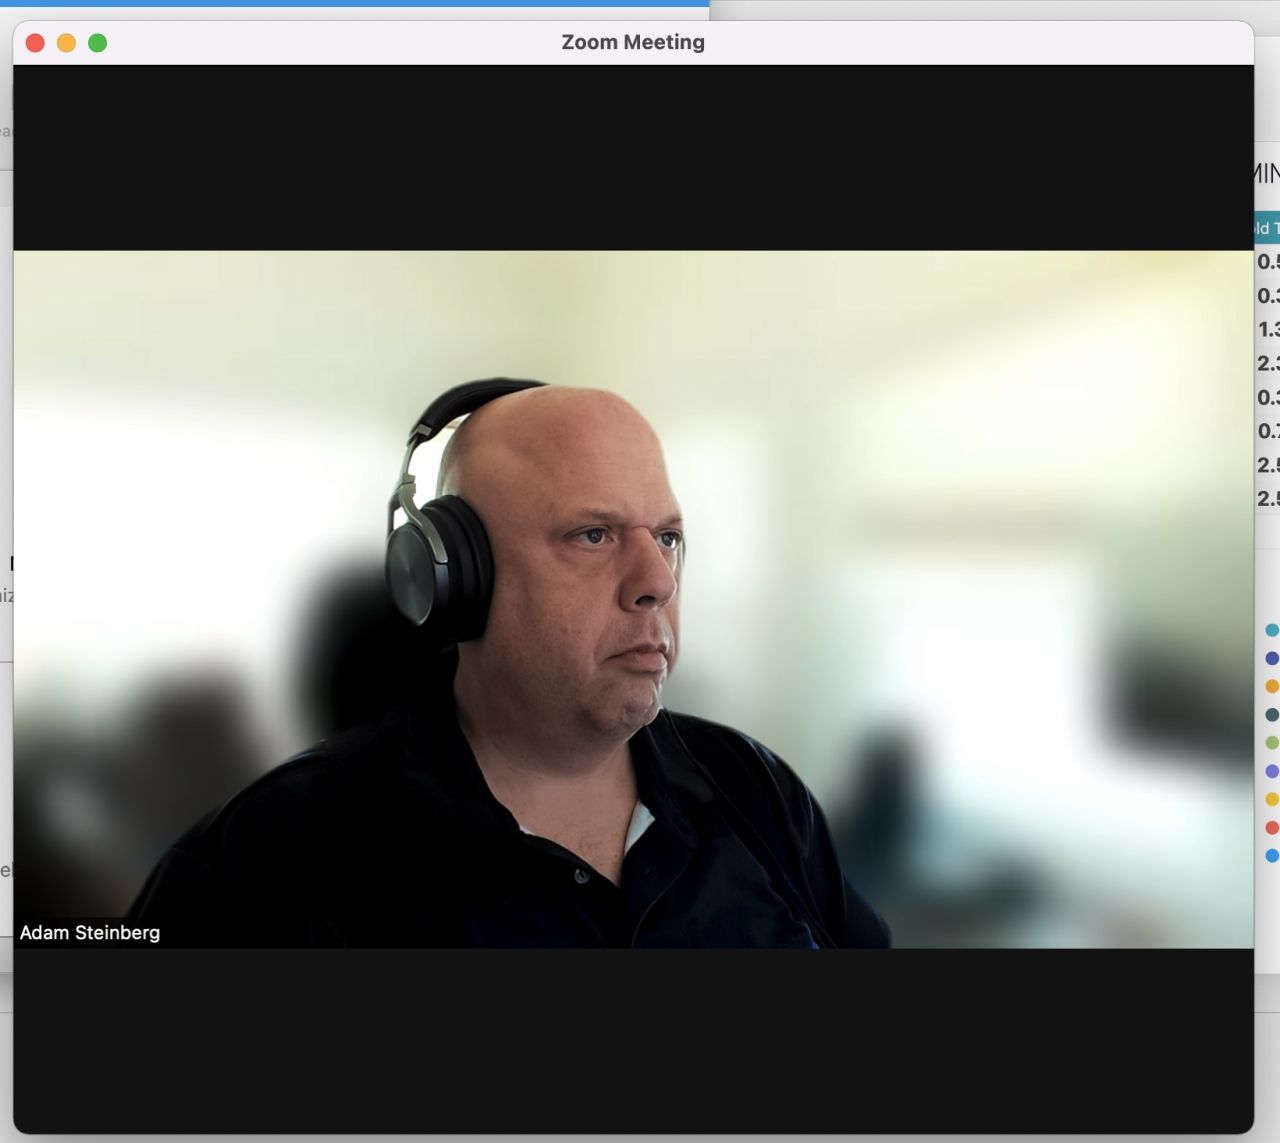The image size is (1280, 1143).
Task: Click the 0.5 value in background table
Action: click(1268, 261)
